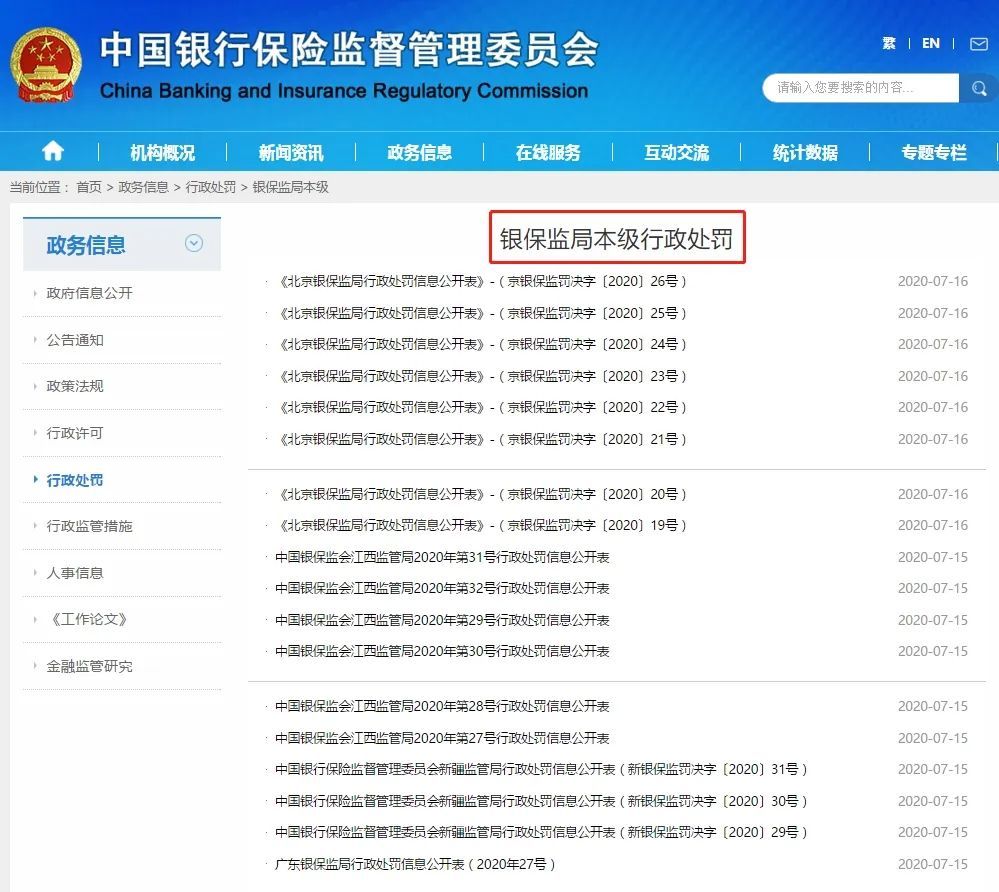
Task: Click the 中国银行保险监督管理委员会 site title
Action: (349, 49)
